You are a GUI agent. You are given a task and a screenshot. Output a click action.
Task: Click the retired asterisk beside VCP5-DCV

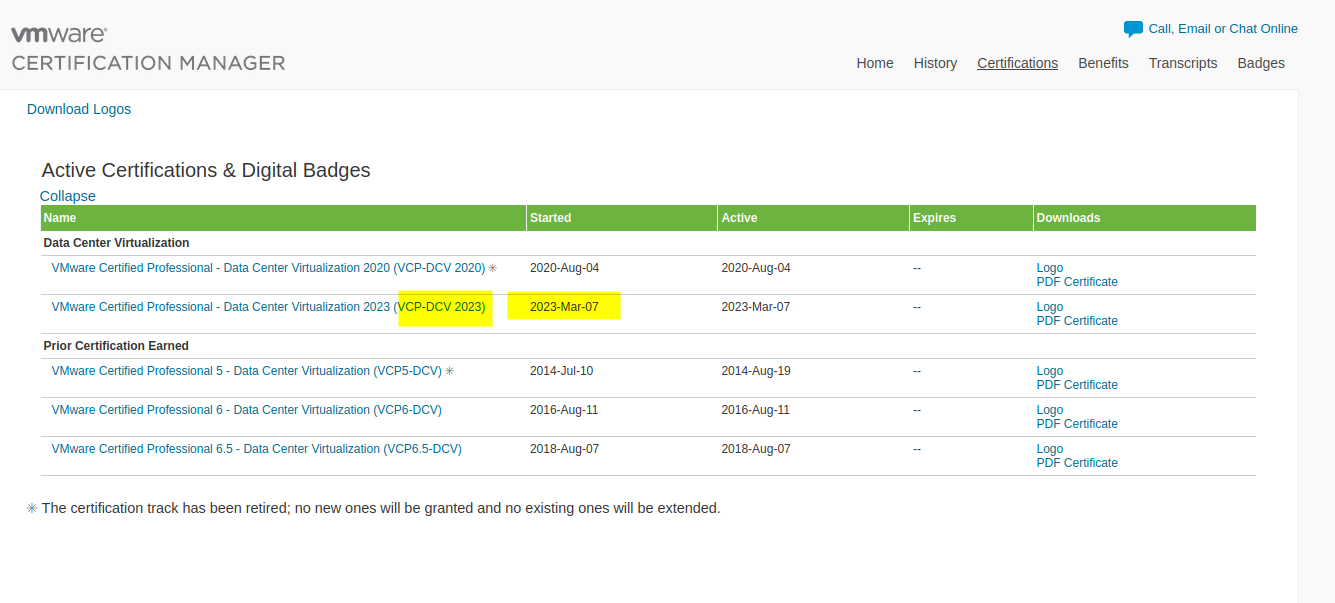pyautogui.click(x=449, y=371)
